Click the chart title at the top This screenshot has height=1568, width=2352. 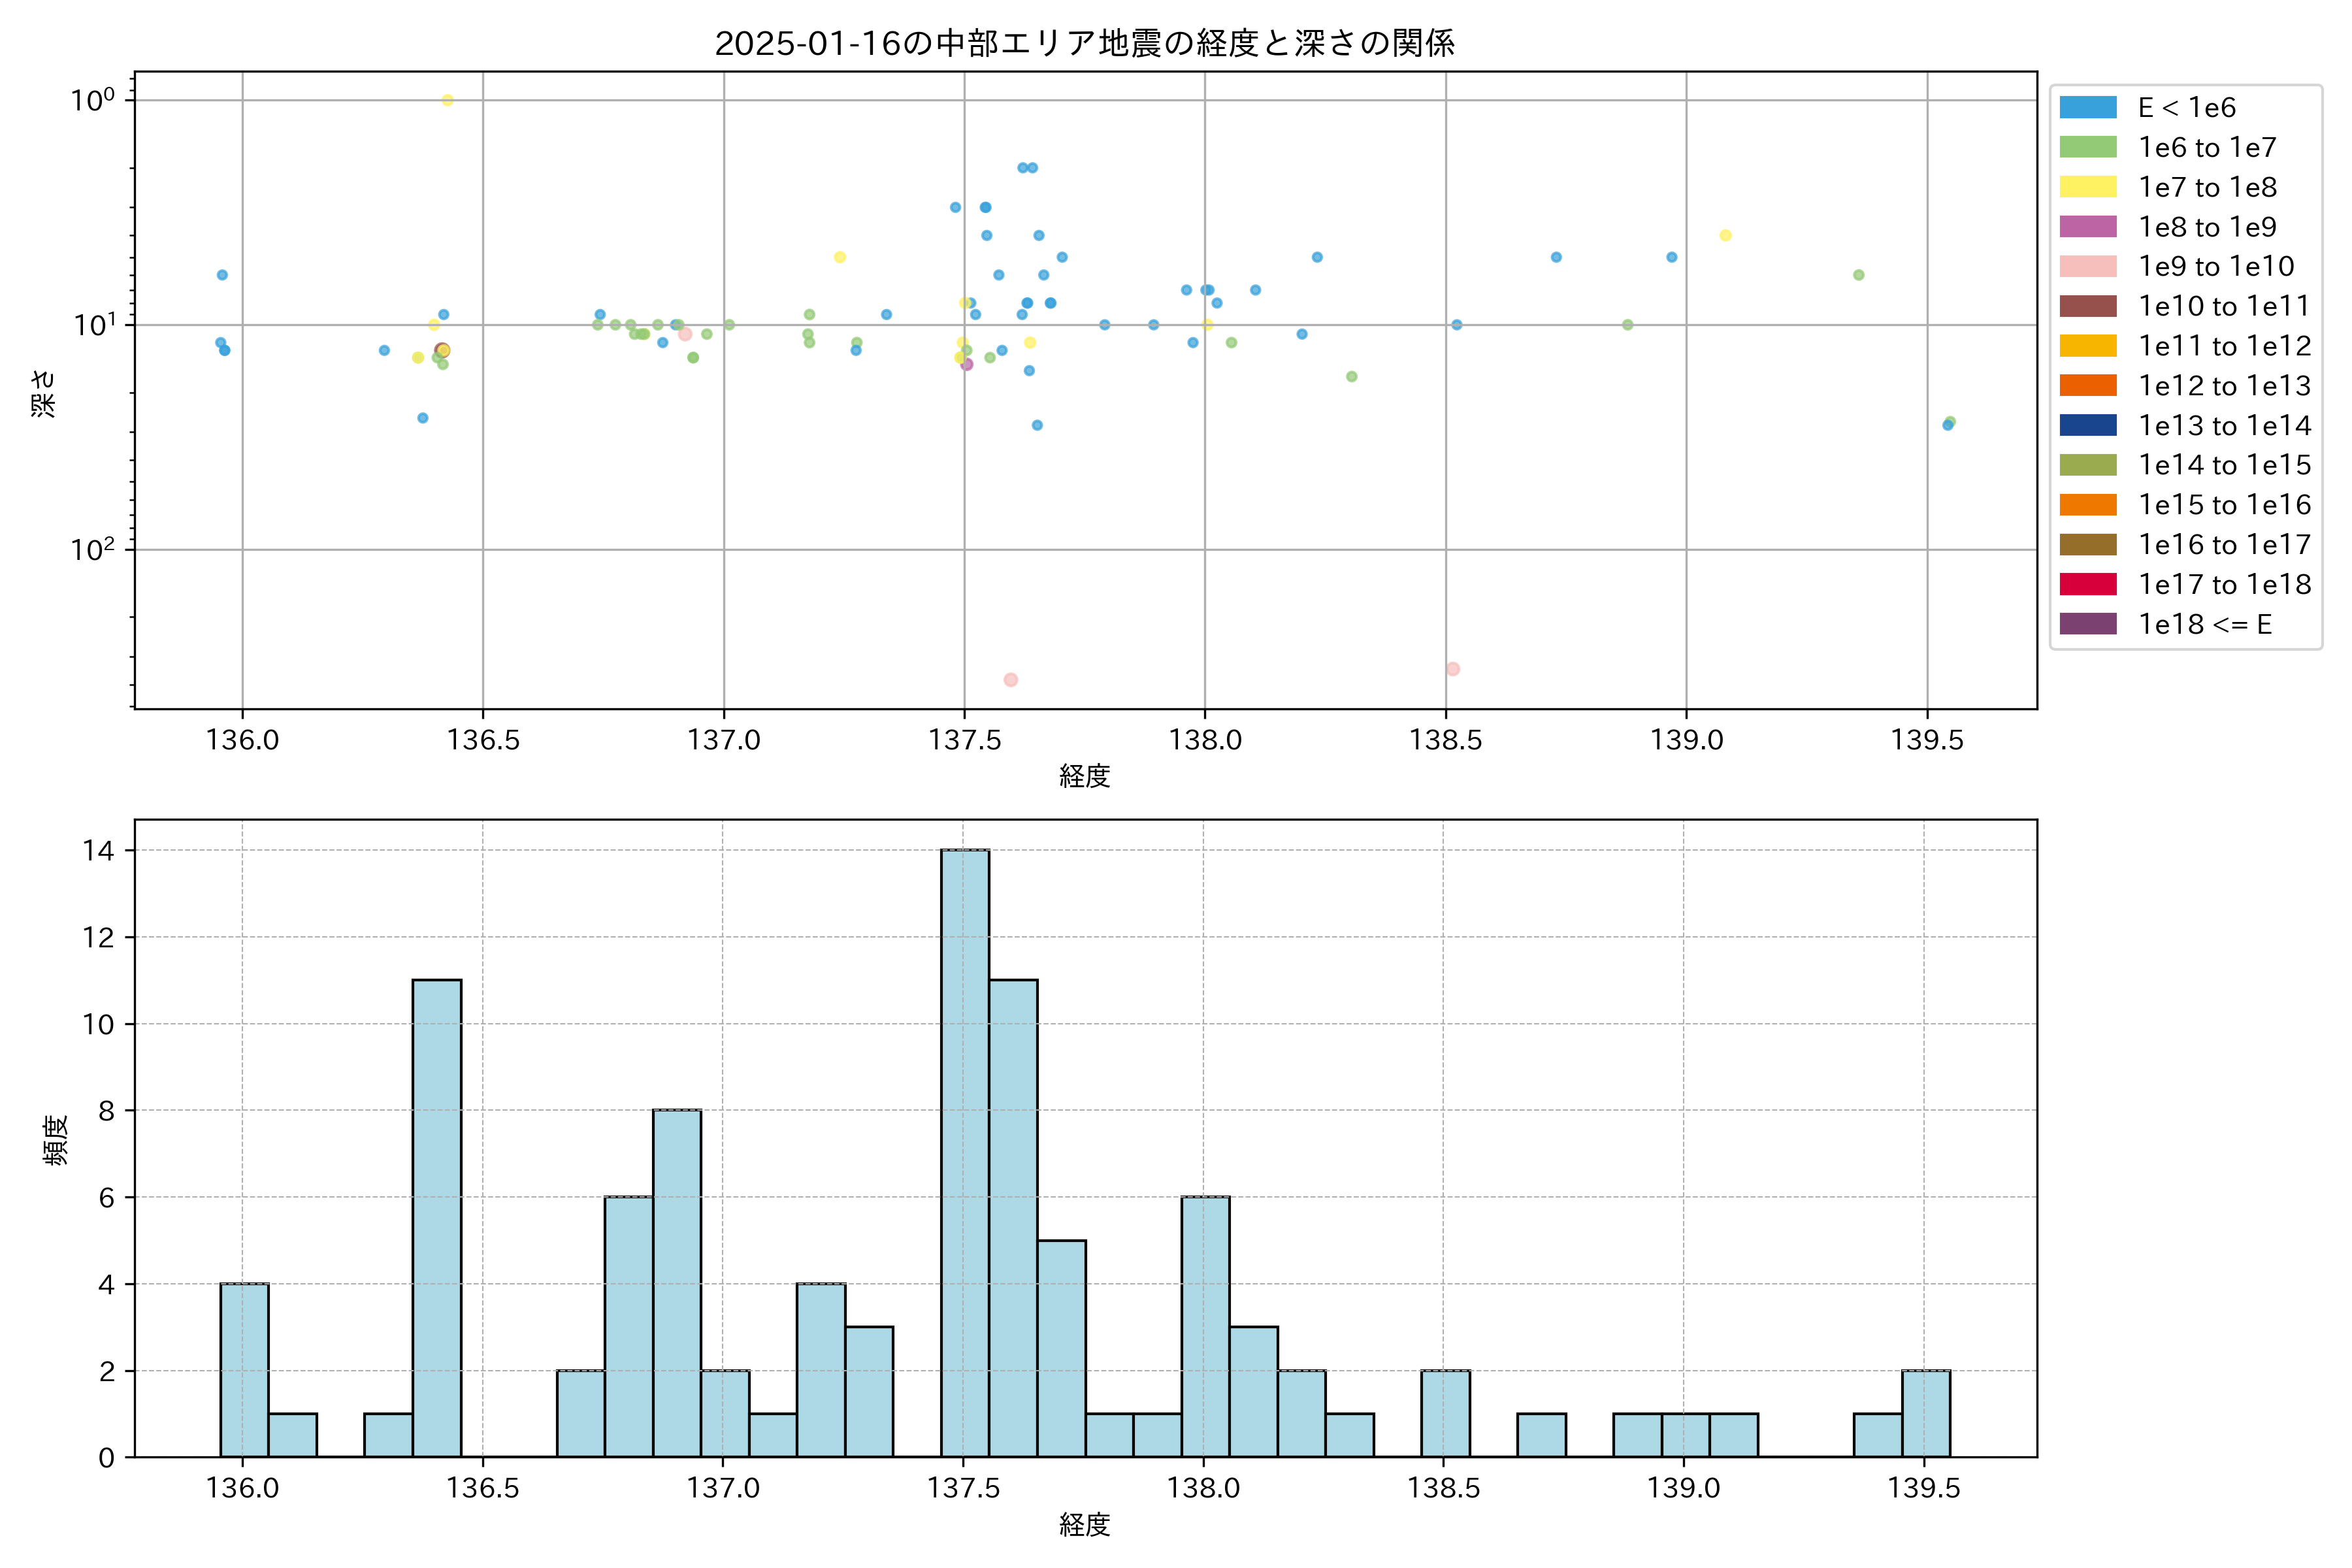coord(1084,43)
